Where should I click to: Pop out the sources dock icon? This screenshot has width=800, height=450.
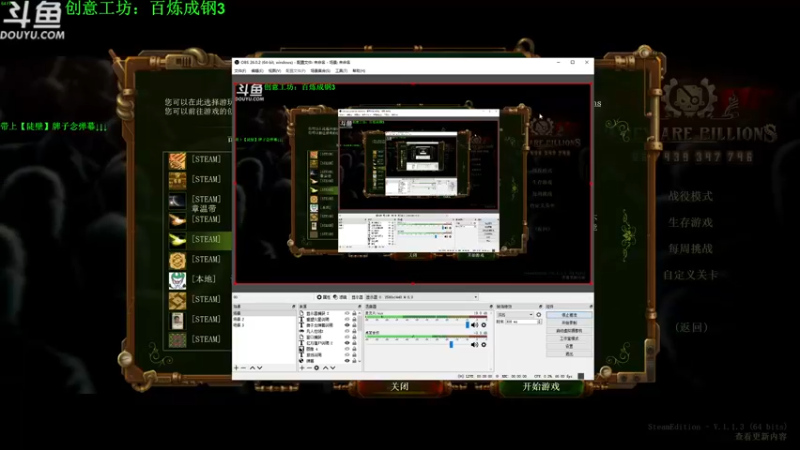pos(360,307)
